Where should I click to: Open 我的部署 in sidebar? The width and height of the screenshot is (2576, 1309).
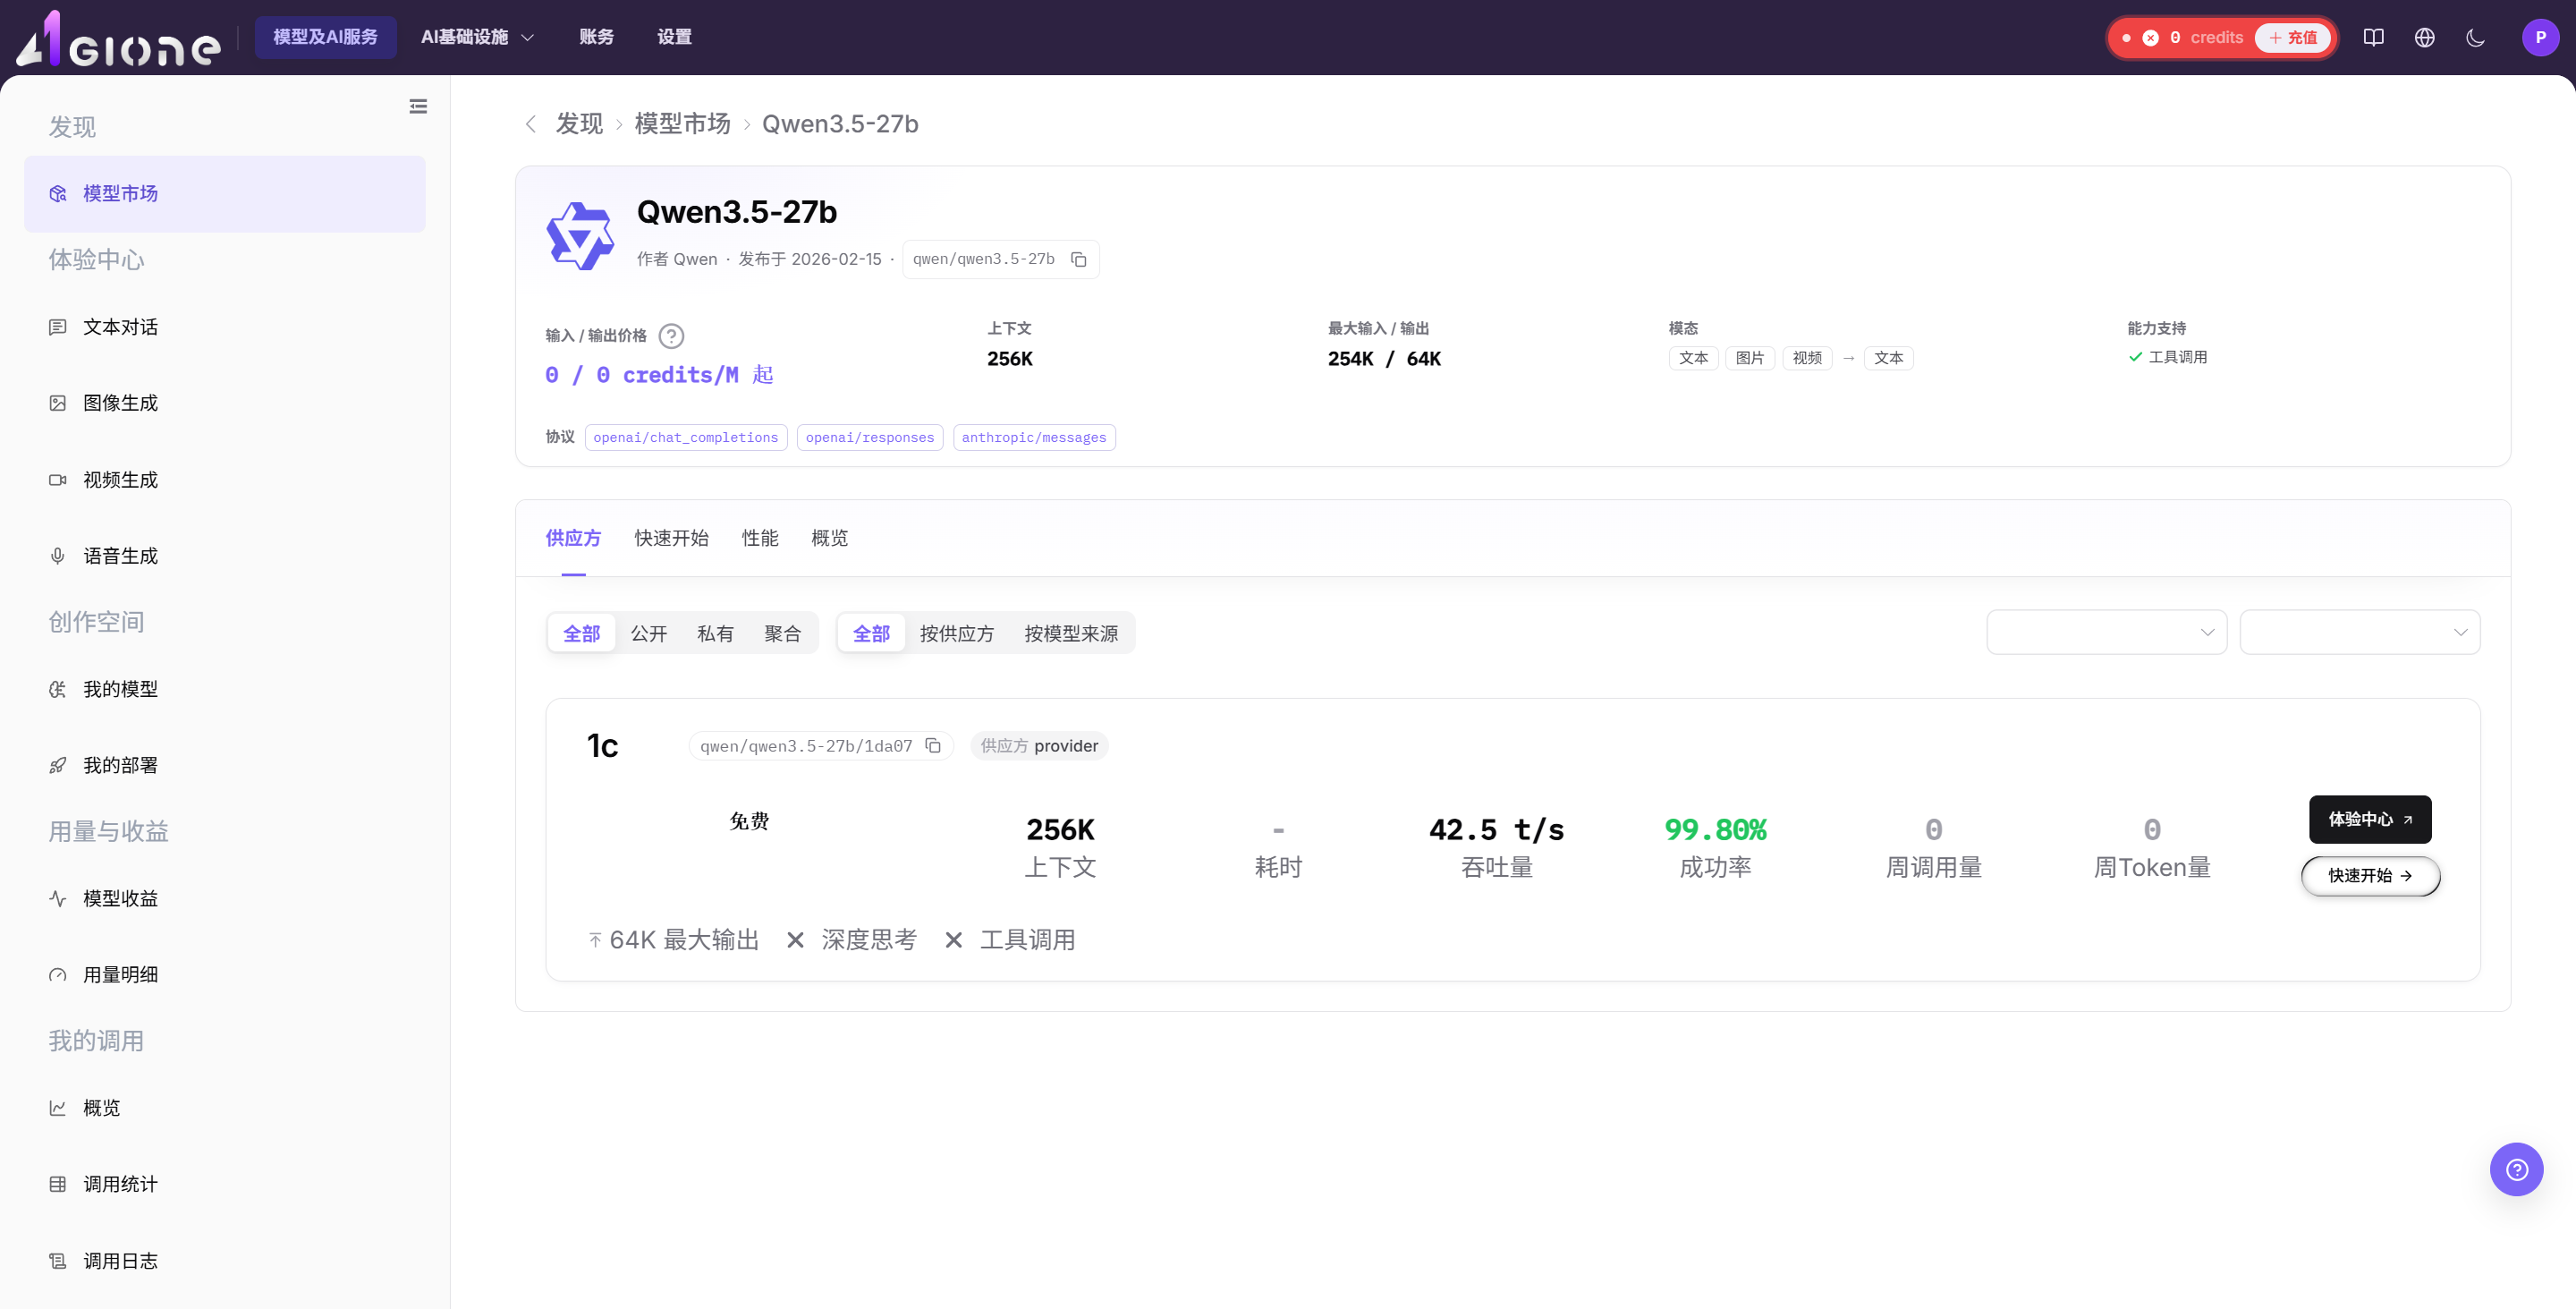point(224,765)
